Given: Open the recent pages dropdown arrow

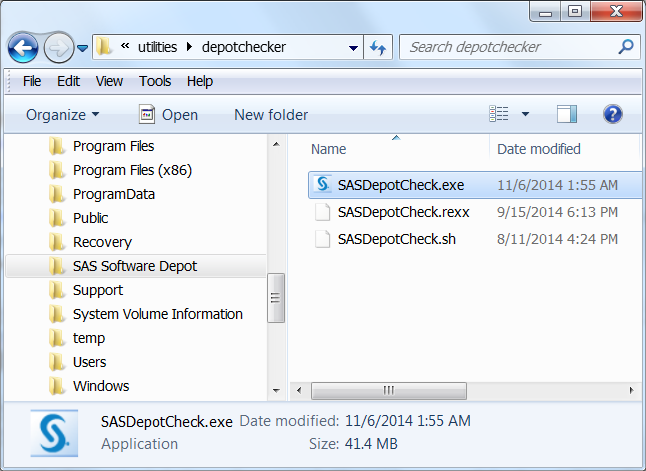Looking at the screenshot, I should [83, 48].
